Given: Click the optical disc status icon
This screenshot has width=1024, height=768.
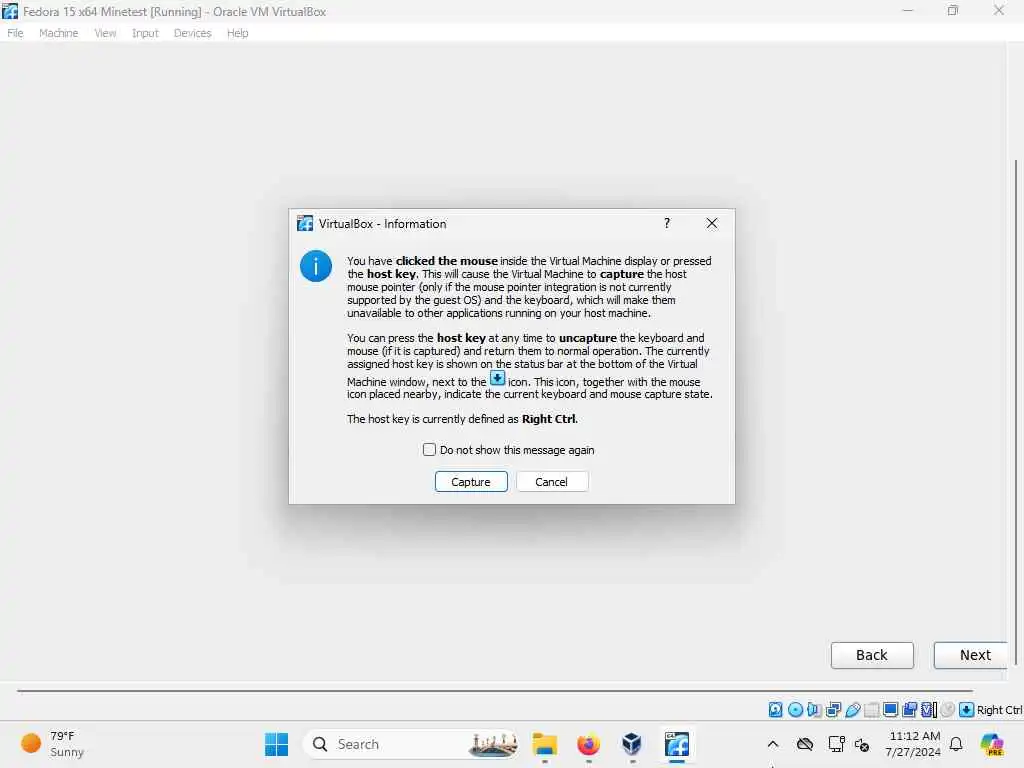Looking at the screenshot, I should (795, 709).
